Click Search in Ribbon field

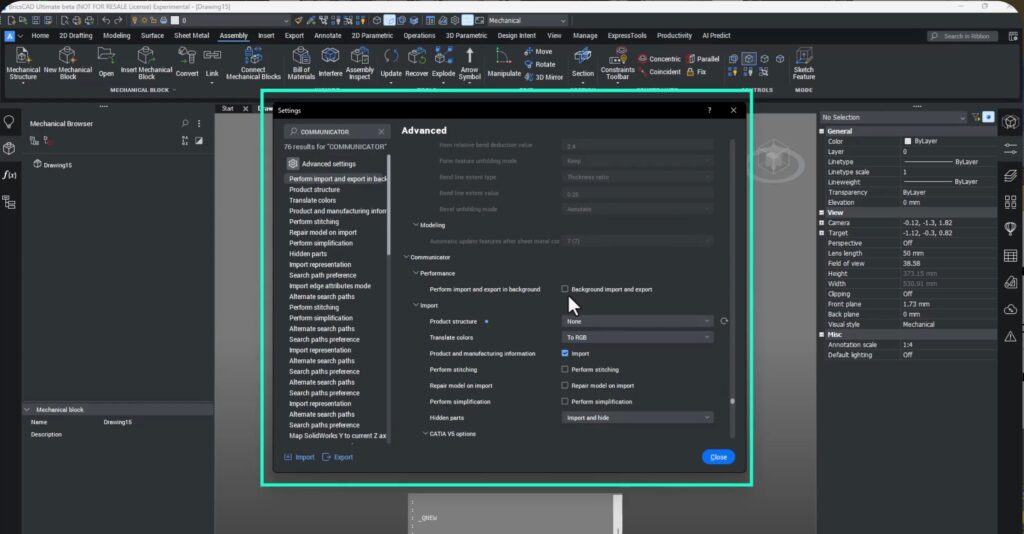coord(963,36)
